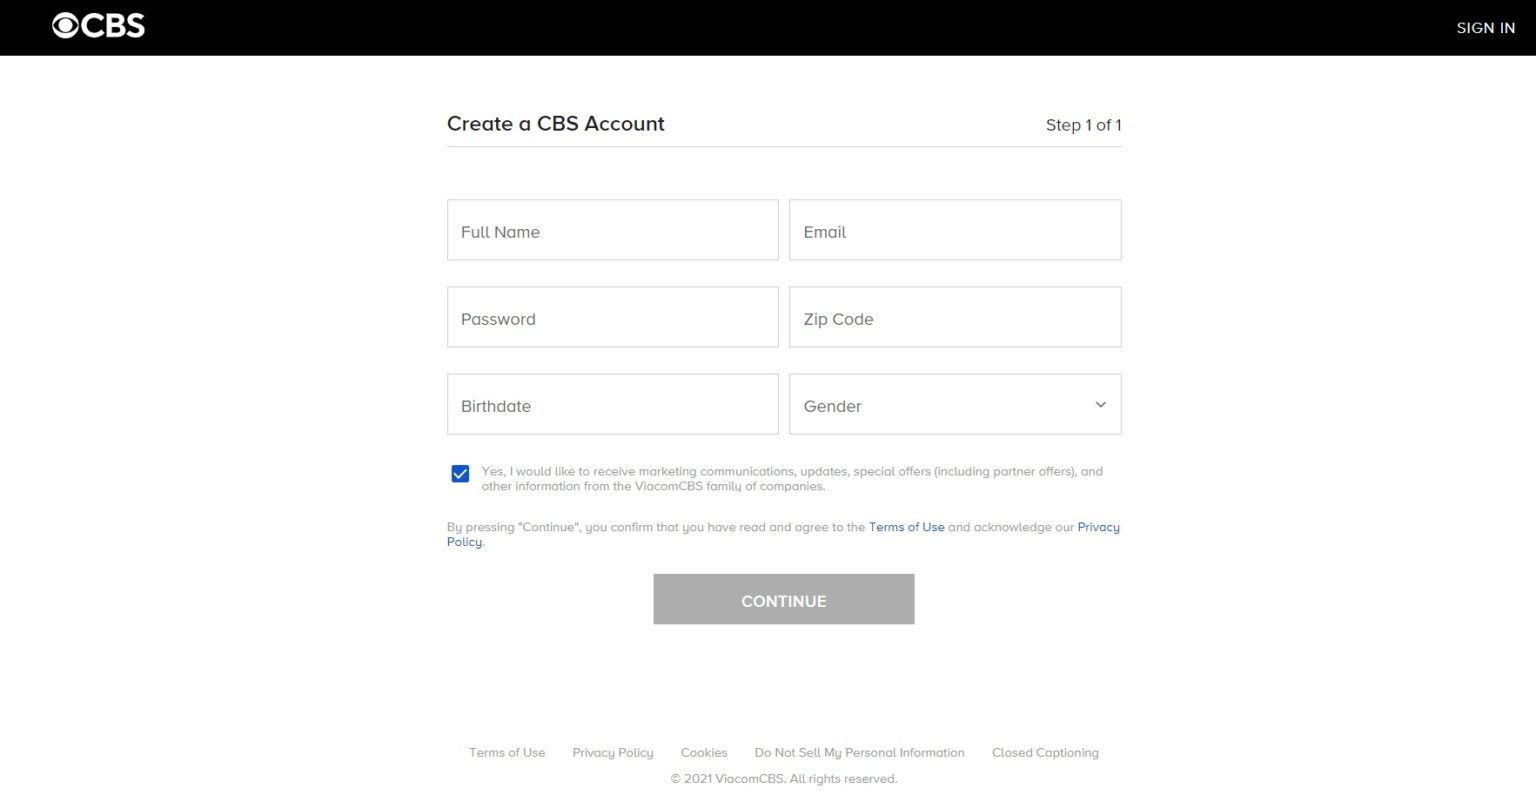Select Do Not Sell My Personal Information
Viewport: 1536px width, 802px height.
pyautogui.click(x=859, y=753)
